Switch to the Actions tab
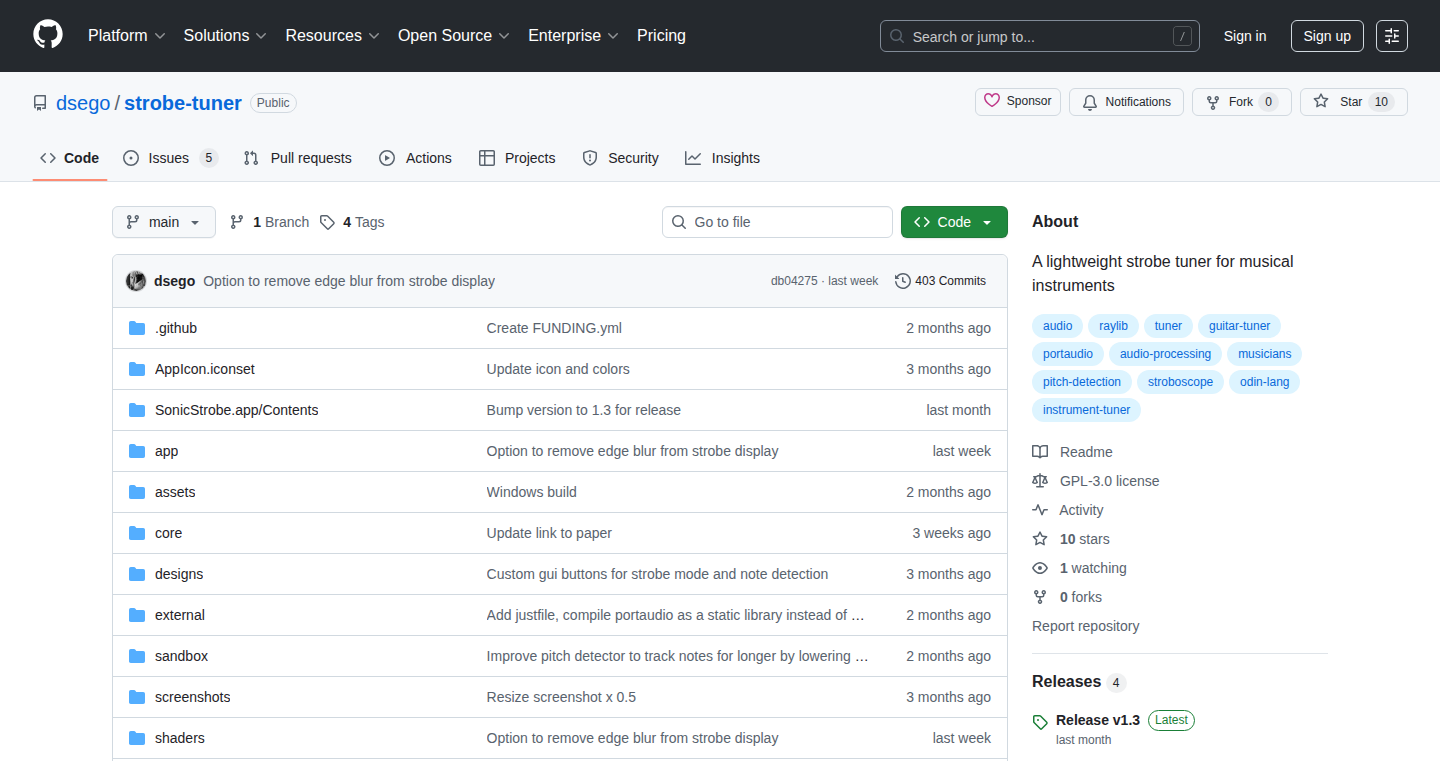Screen dimensions: 1440x761 [x=415, y=158]
